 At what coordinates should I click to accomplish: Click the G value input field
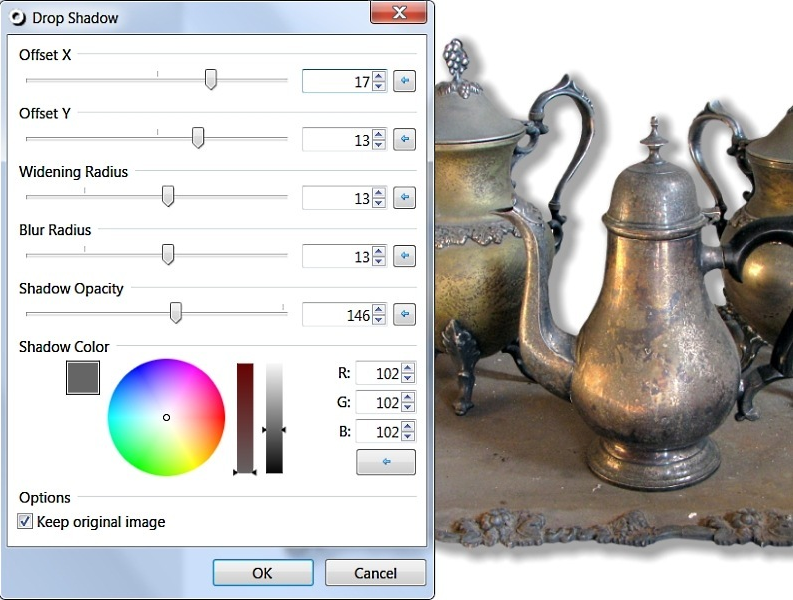(379, 403)
